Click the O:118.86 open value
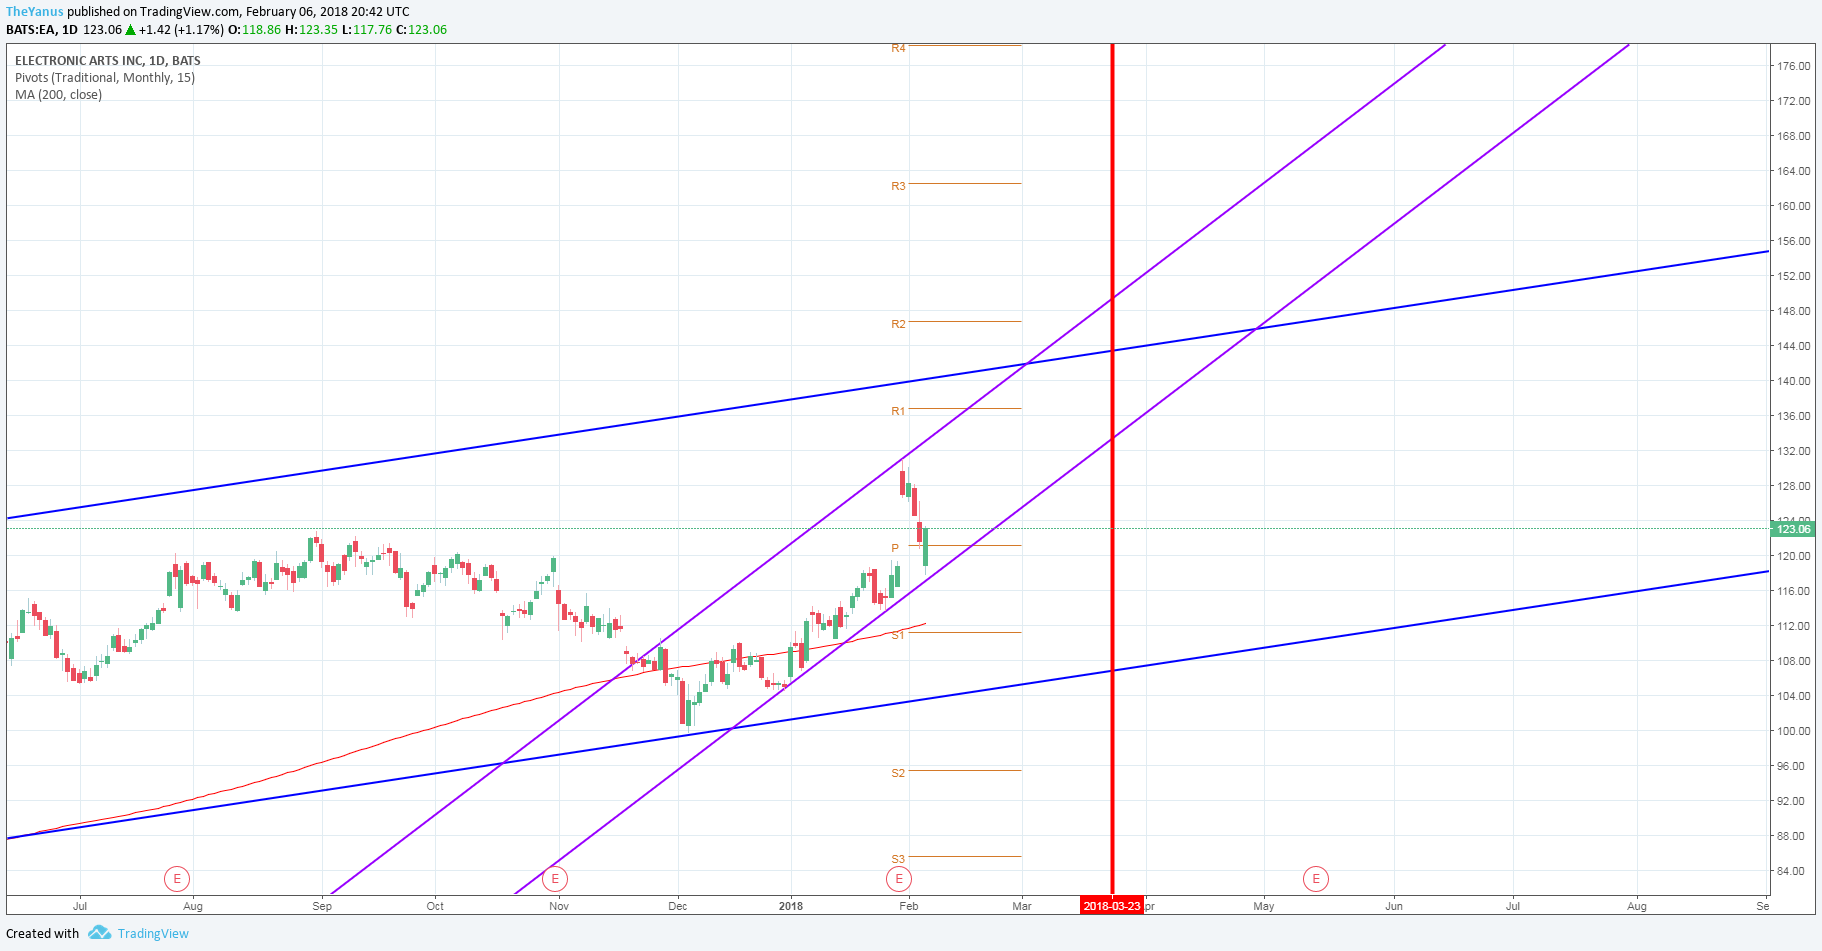The height and width of the screenshot is (951, 1822). [x=255, y=30]
